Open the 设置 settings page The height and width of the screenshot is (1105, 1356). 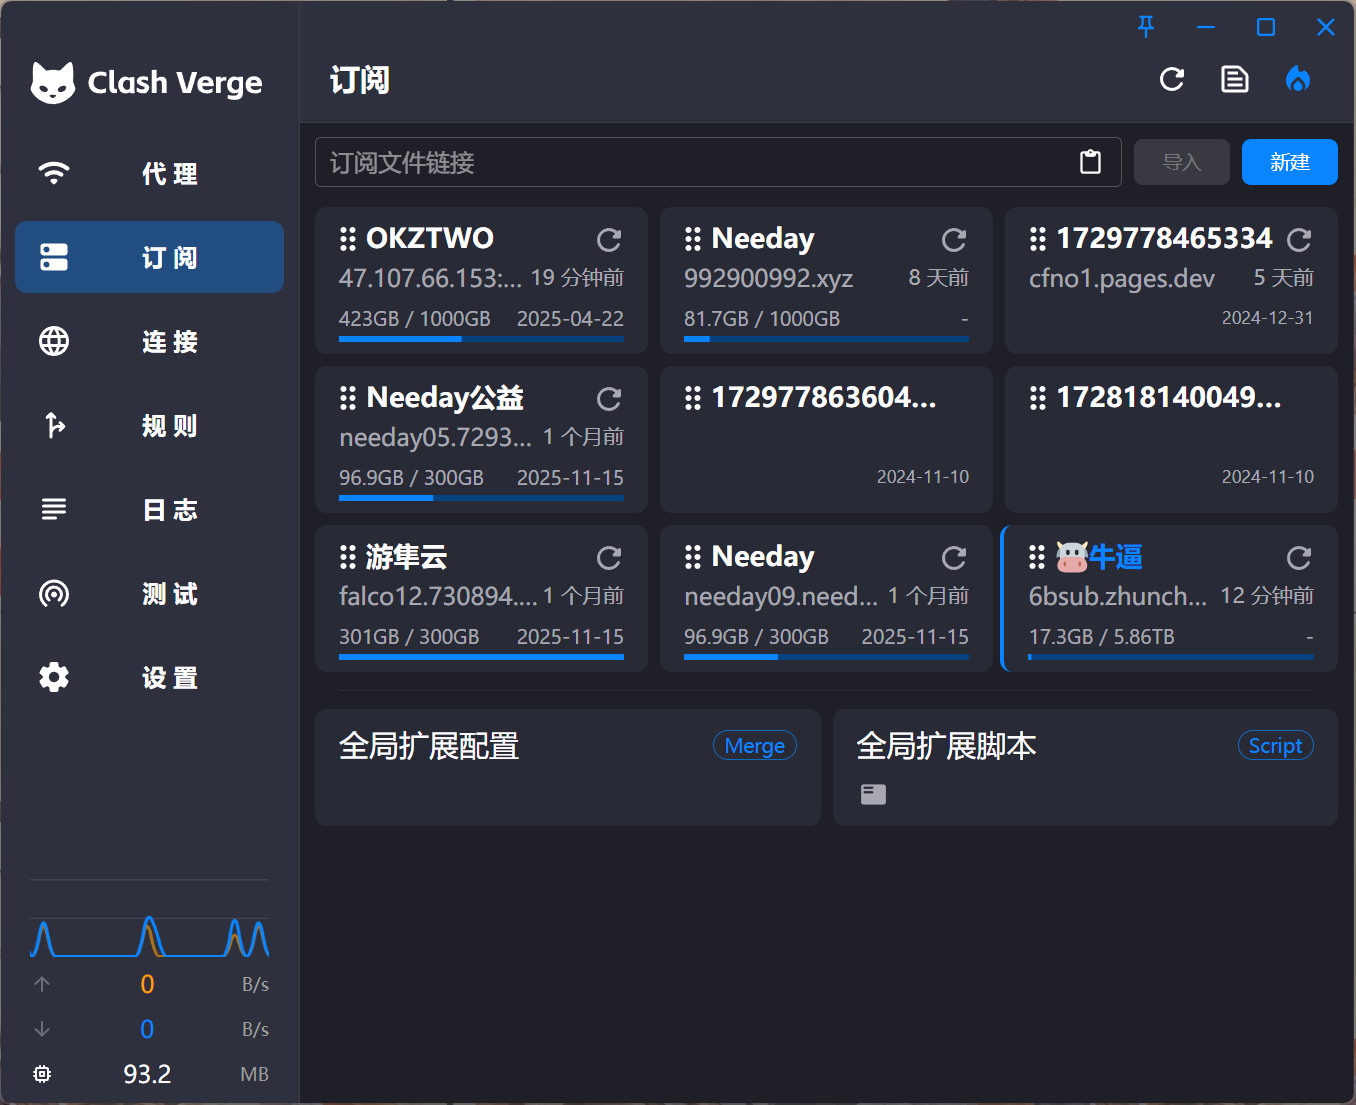[x=150, y=677]
